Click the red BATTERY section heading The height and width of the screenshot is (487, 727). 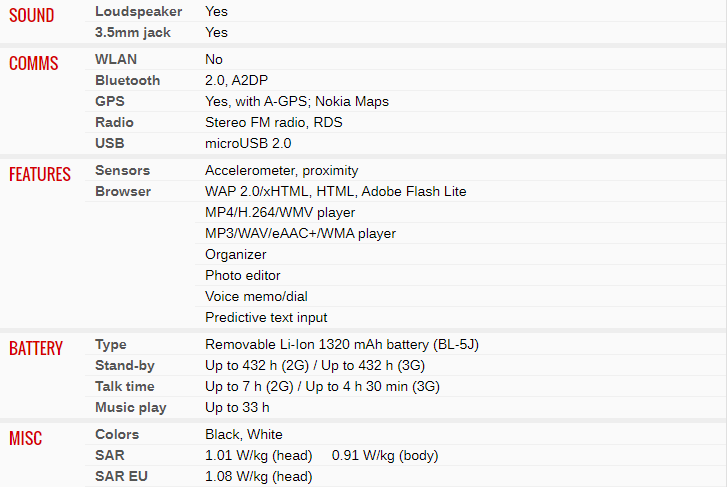pyautogui.click(x=36, y=349)
